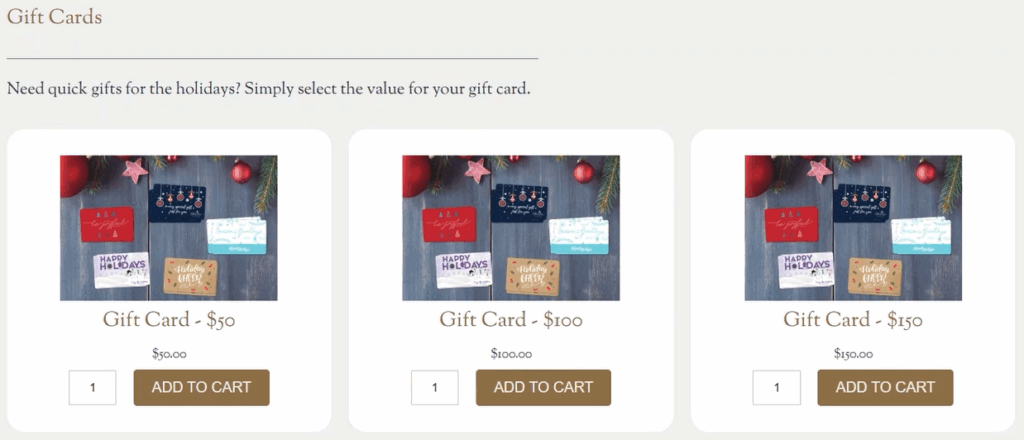Open the $100 gift card product image

[x=510, y=227]
